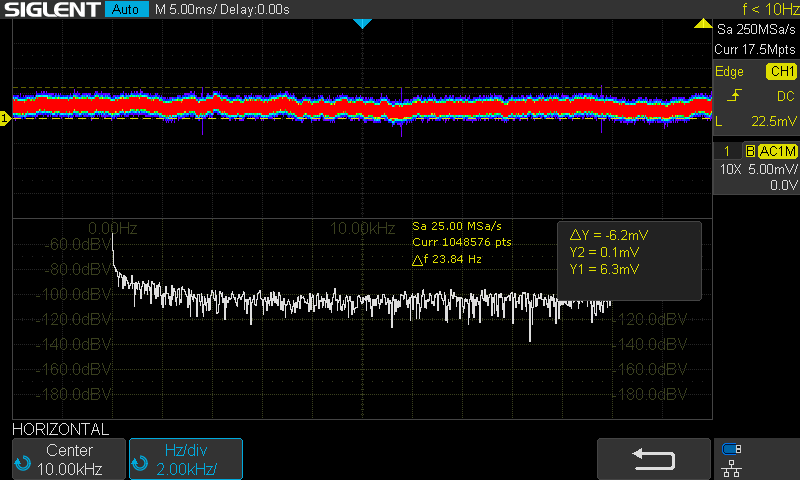The image size is (800, 480).
Task: Click the 10.00kHz FFT center label
Action: click(x=362, y=228)
